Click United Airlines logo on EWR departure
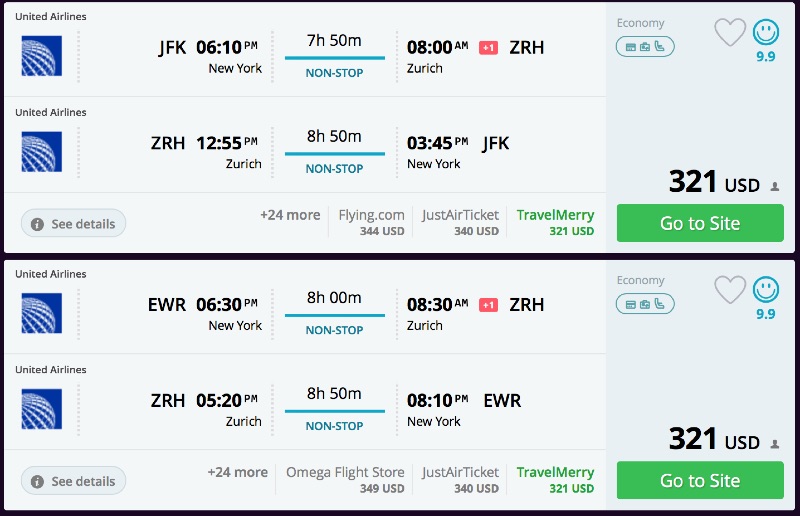This screenshot has width=800, height=516. click(x=42, y=313)
